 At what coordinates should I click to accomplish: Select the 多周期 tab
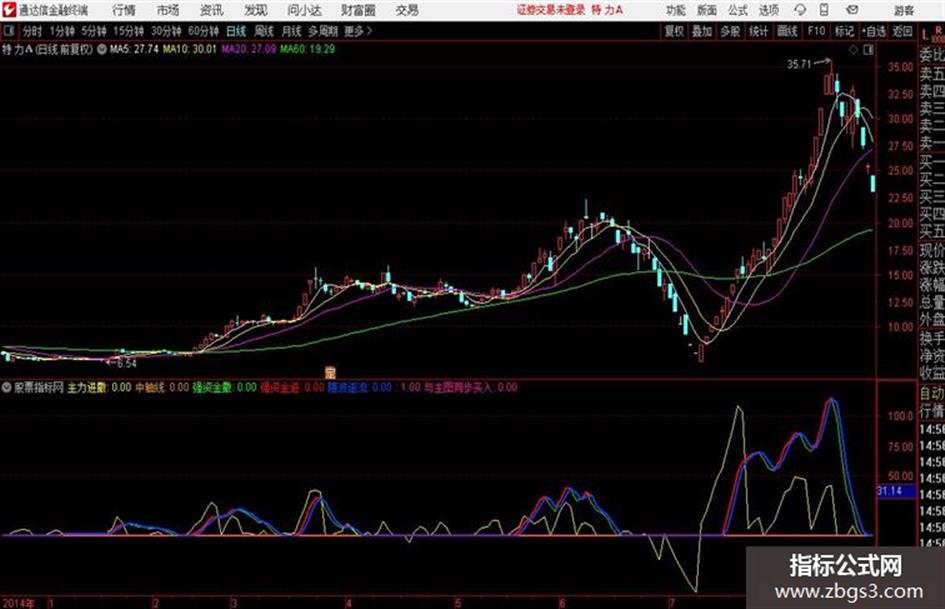323,31
